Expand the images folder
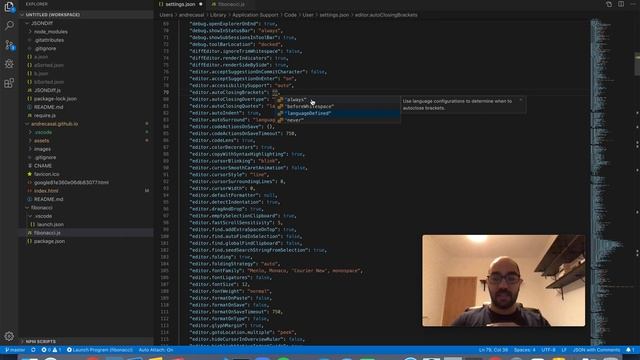The height and width of the screenshot is (360, 640). [42, 149]
